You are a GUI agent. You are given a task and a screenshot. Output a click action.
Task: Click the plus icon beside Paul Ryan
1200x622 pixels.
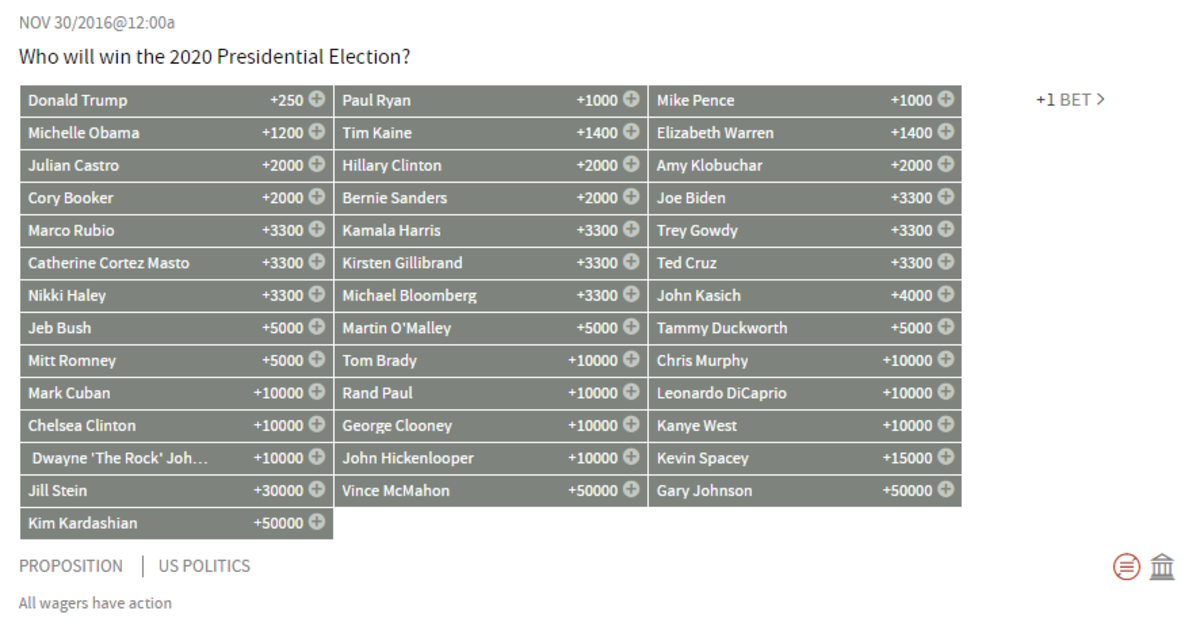coord(631,100)
